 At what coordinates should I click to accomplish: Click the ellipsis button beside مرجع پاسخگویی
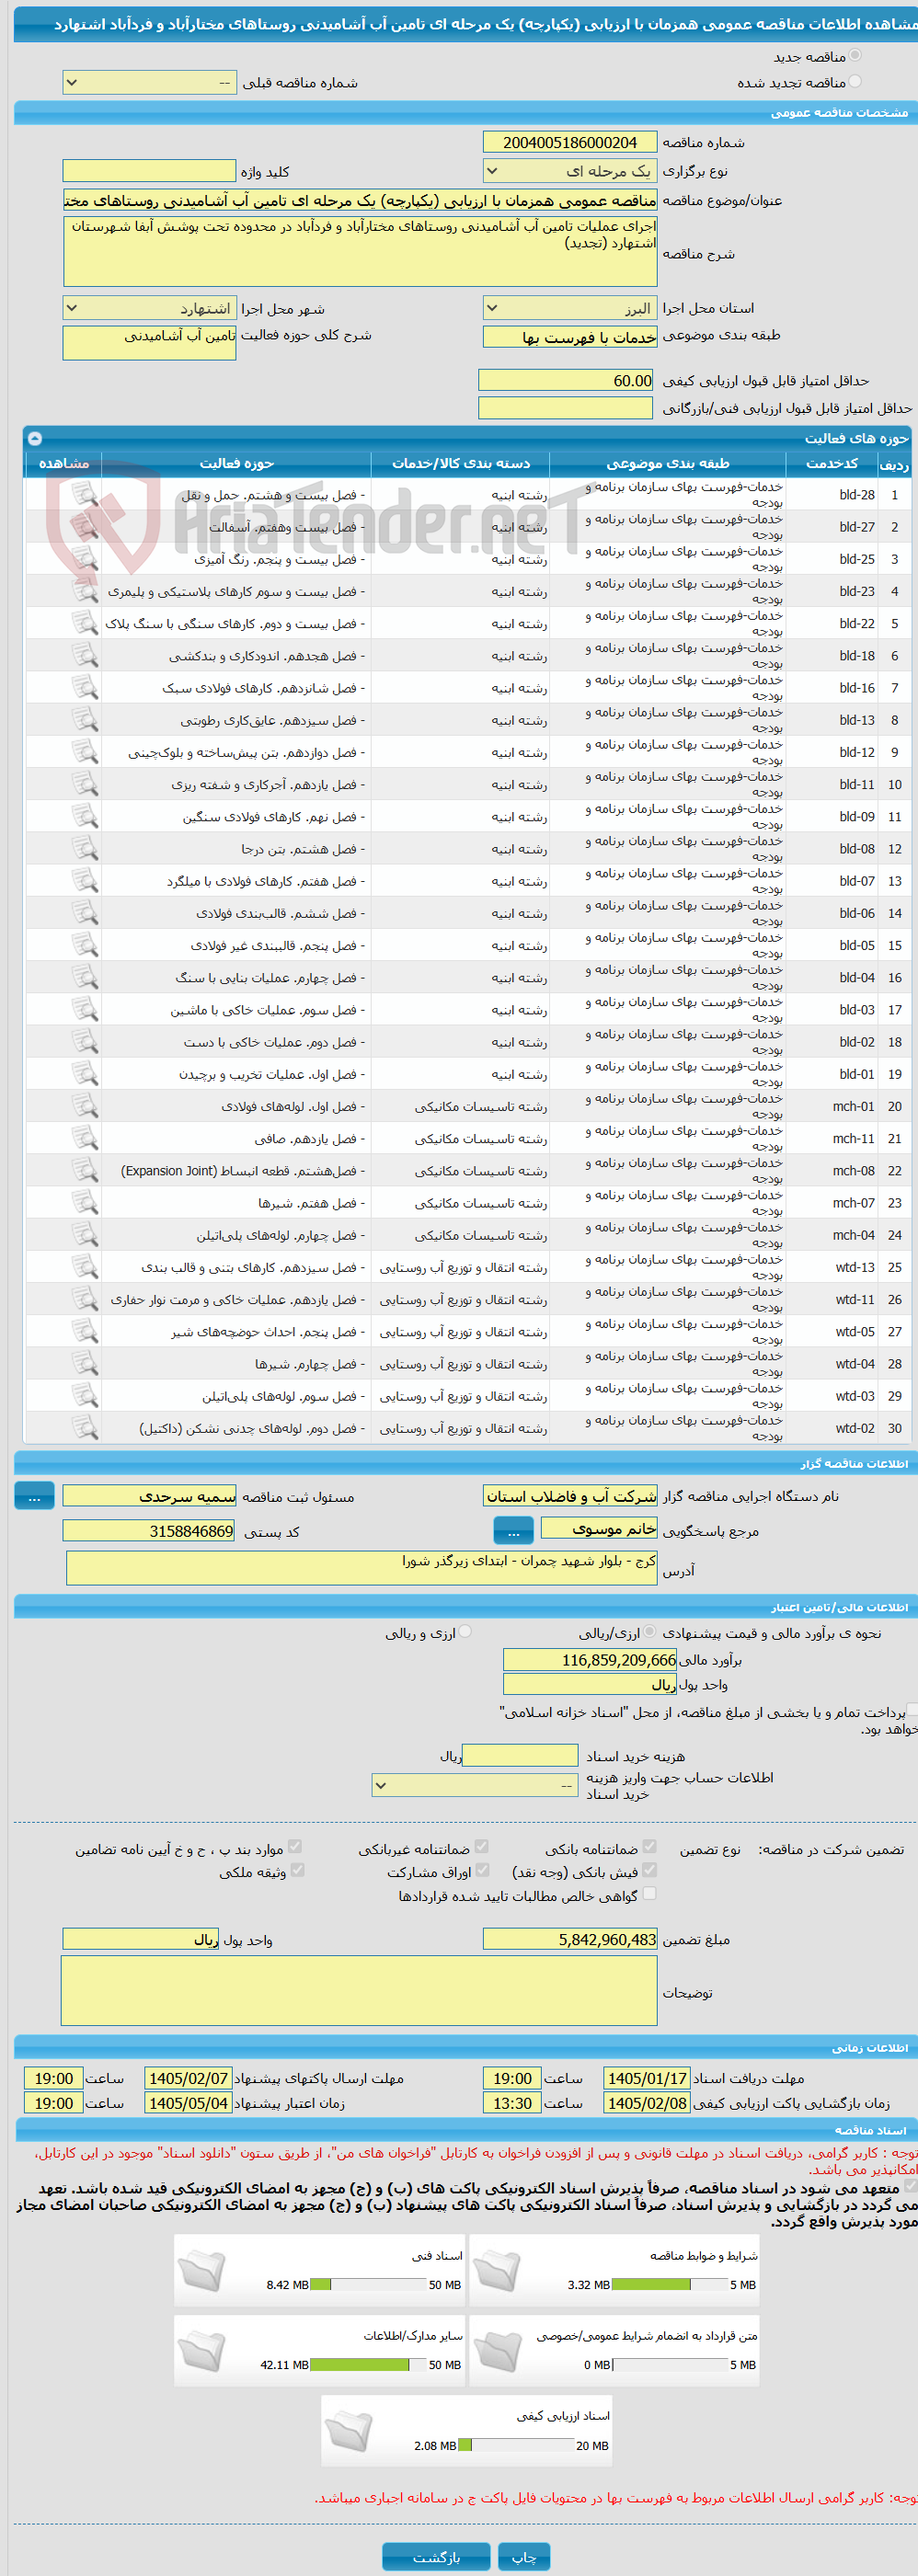click(514, 1531)
